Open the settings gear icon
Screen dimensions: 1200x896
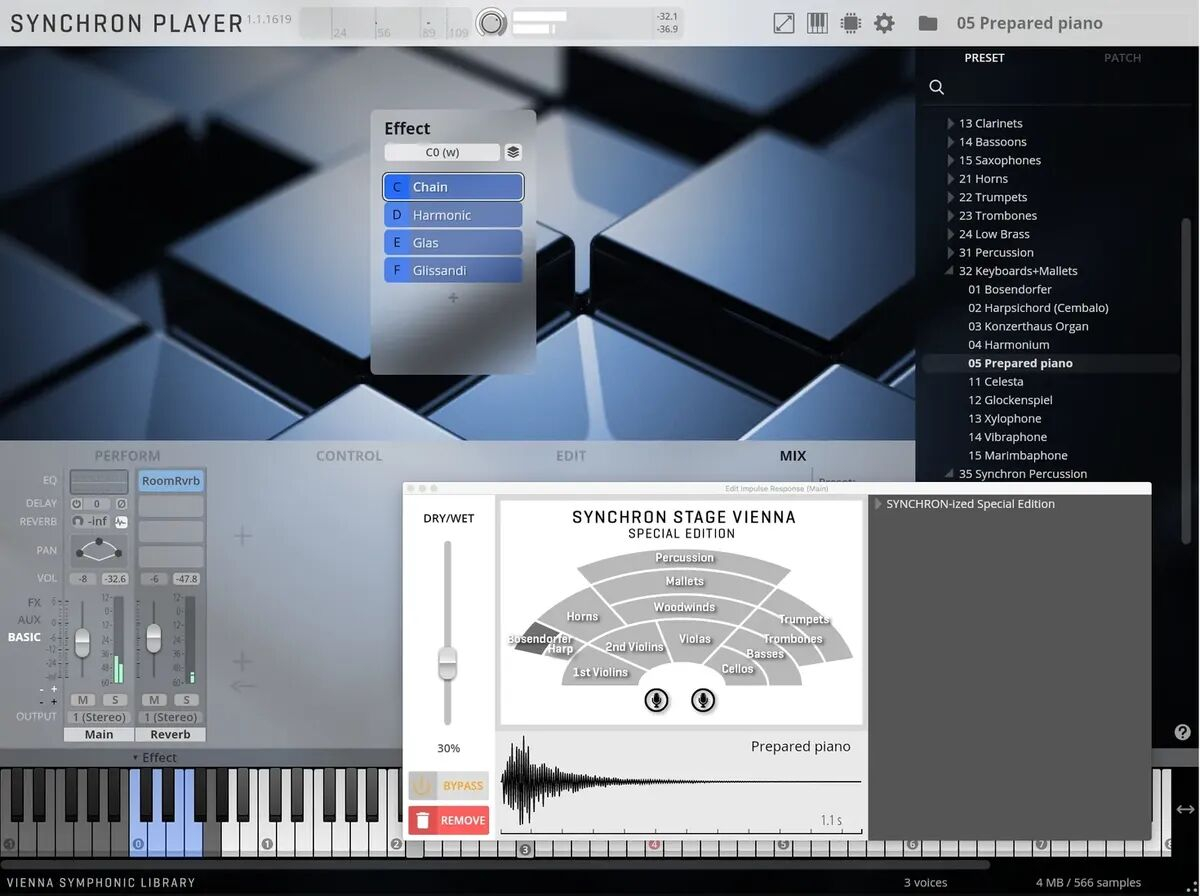click(884, 23)
